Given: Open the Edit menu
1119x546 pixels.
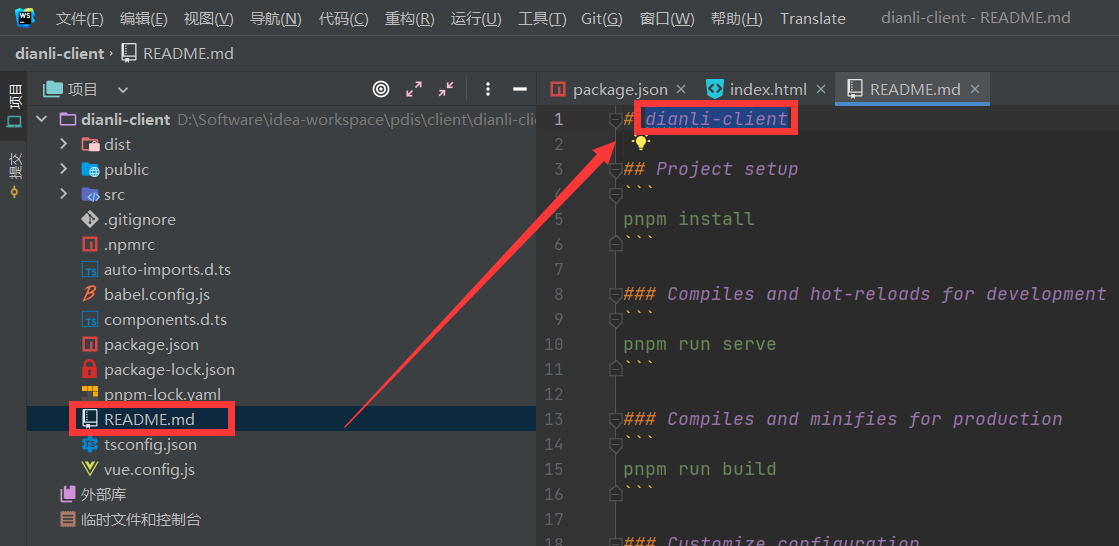Looking at the screenshot, I should (x=144, y=19).
